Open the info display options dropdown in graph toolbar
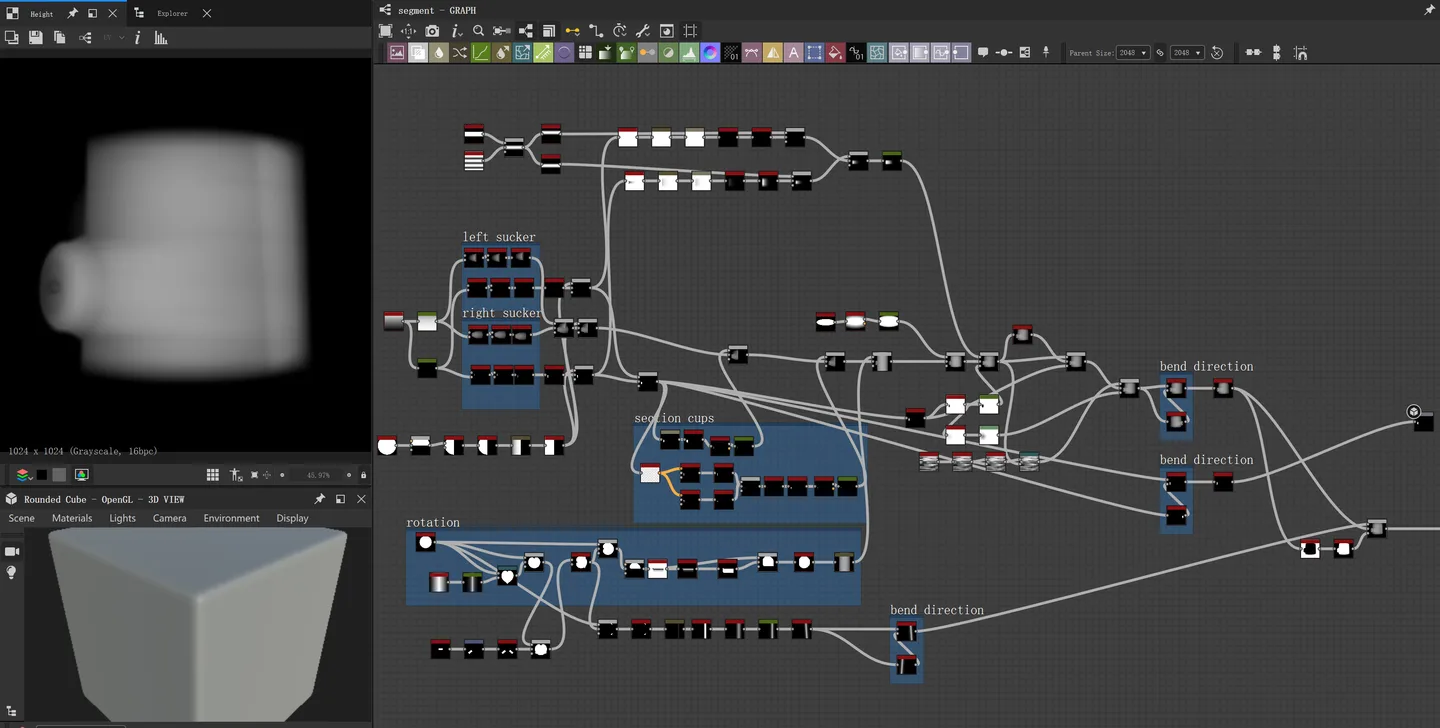 (x=457, y=31)
